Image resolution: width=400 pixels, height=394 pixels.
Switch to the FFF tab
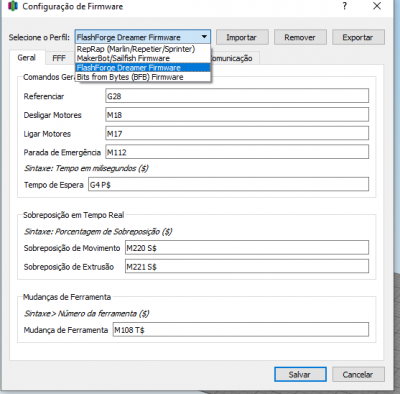59,58
